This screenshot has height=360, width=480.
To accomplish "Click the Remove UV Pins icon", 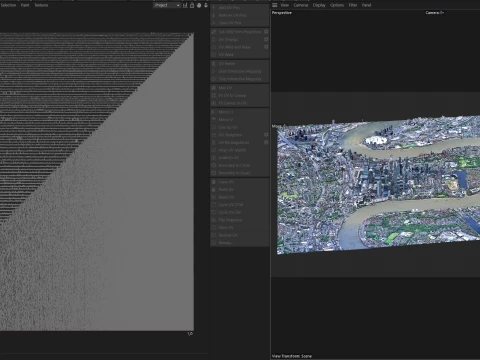I will click(214, 15).
